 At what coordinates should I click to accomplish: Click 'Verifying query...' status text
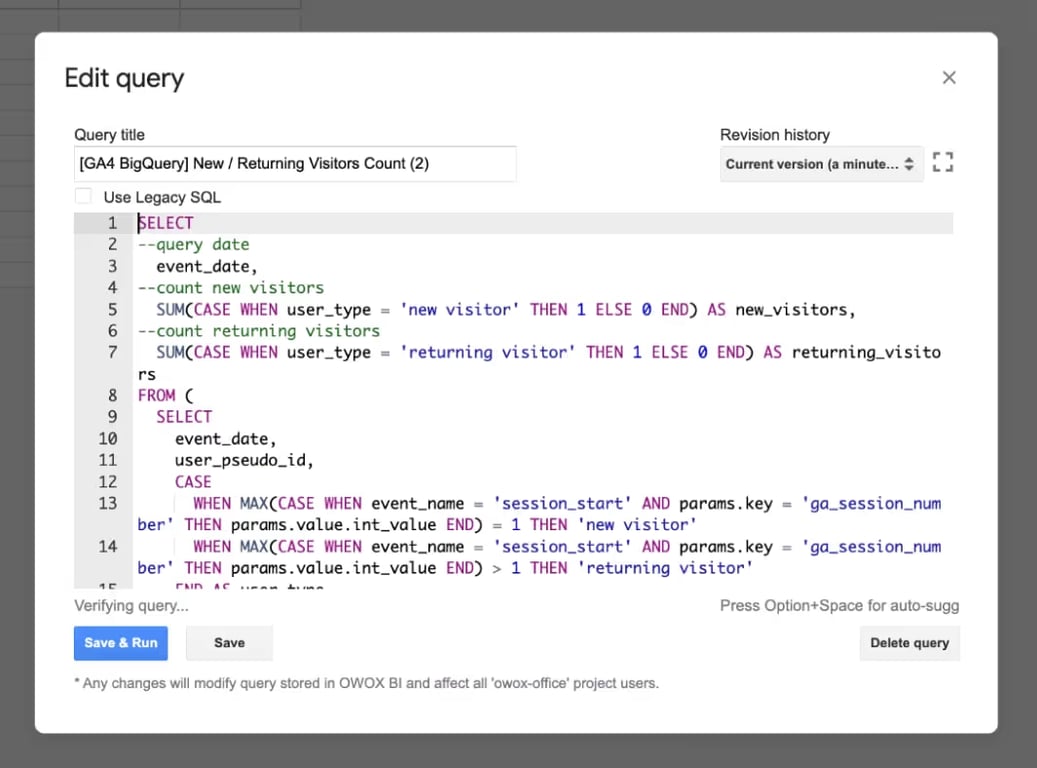(x=131, y=606)
